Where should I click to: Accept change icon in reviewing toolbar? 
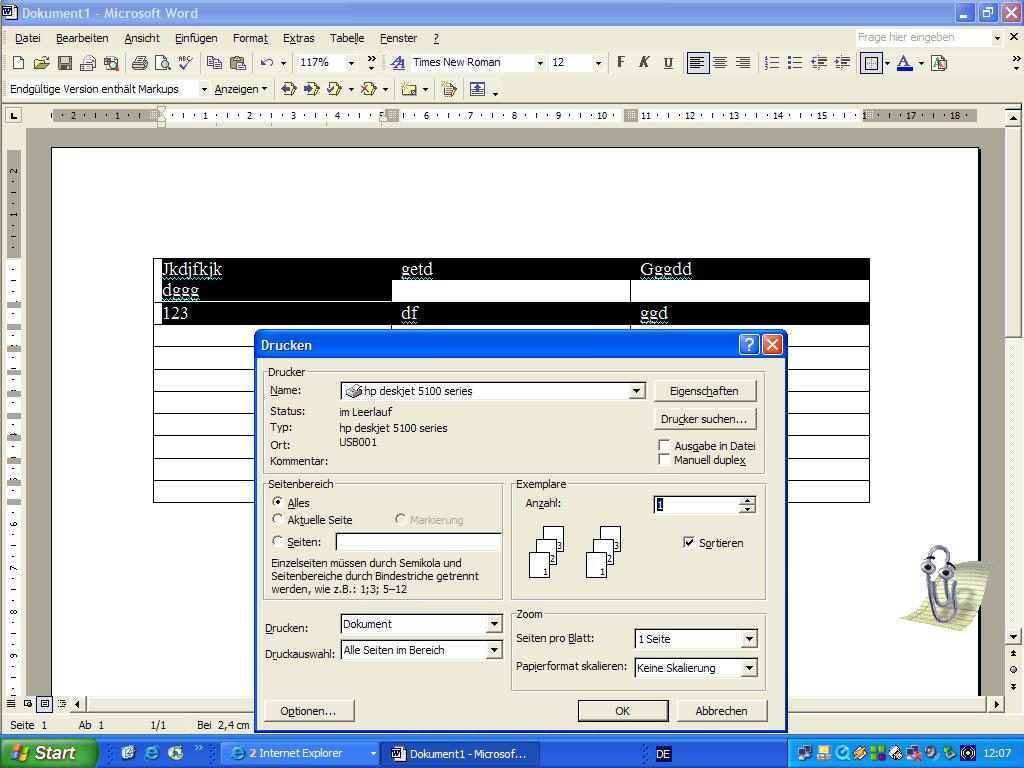click(335, 89)
